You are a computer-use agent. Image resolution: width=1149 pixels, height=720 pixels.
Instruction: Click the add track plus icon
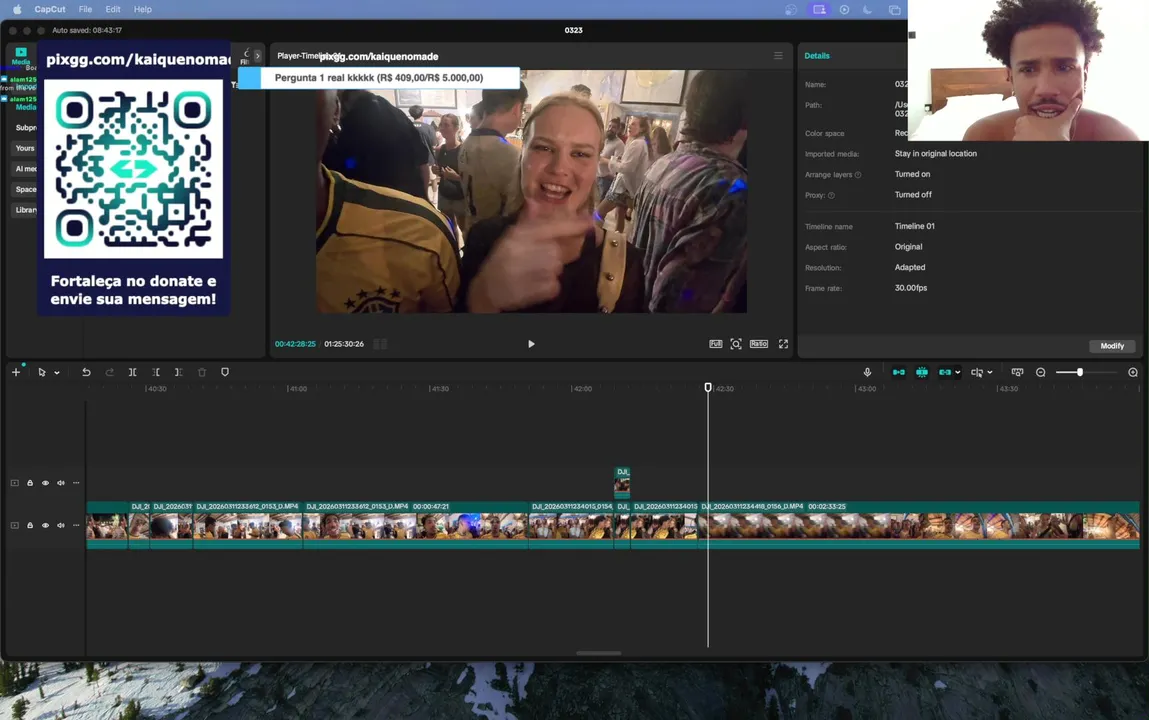coord(16,372)
